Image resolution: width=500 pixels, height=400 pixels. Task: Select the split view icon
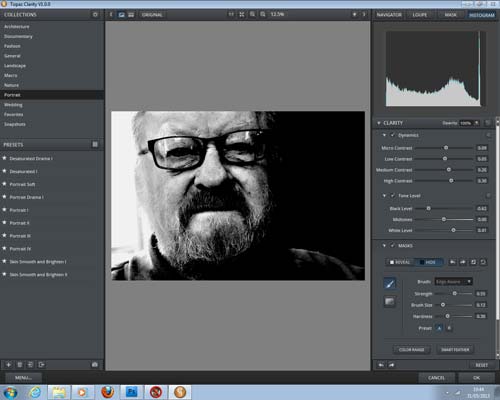[131, 15]
